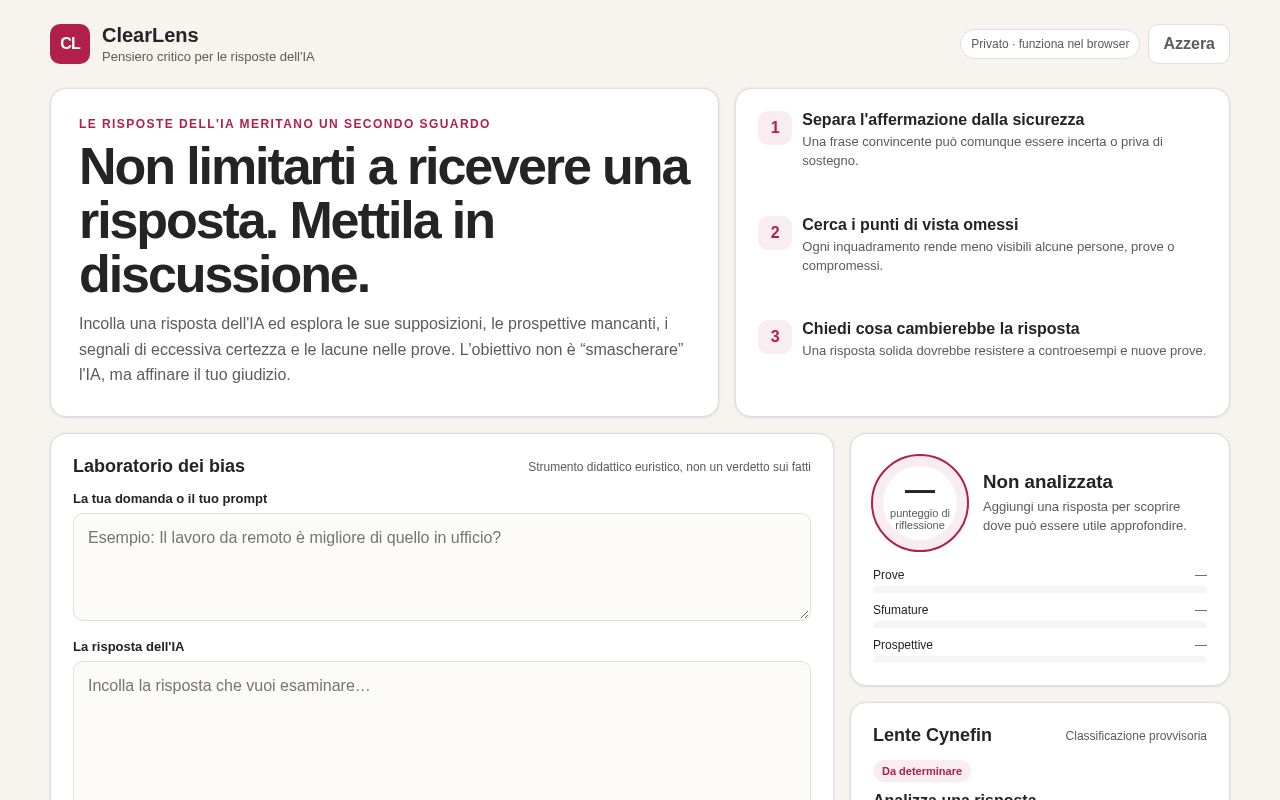Click the 'Prospettive' score label
This screenshot has height=800, width=1280.
click(x=903, y=645)
